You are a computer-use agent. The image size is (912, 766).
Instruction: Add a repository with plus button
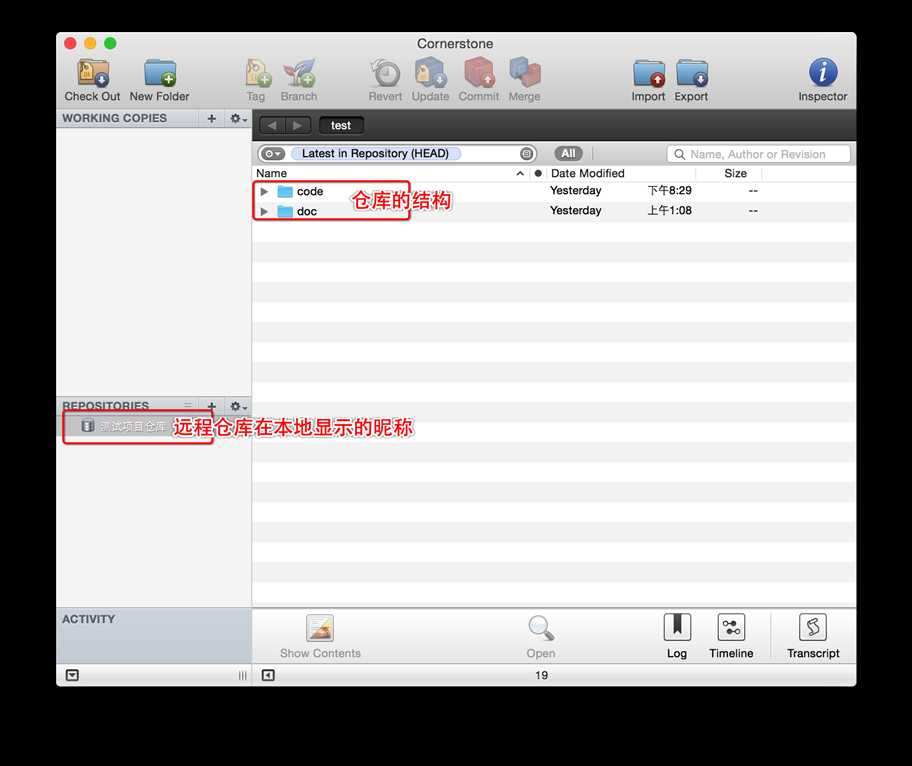pos(212,406)
